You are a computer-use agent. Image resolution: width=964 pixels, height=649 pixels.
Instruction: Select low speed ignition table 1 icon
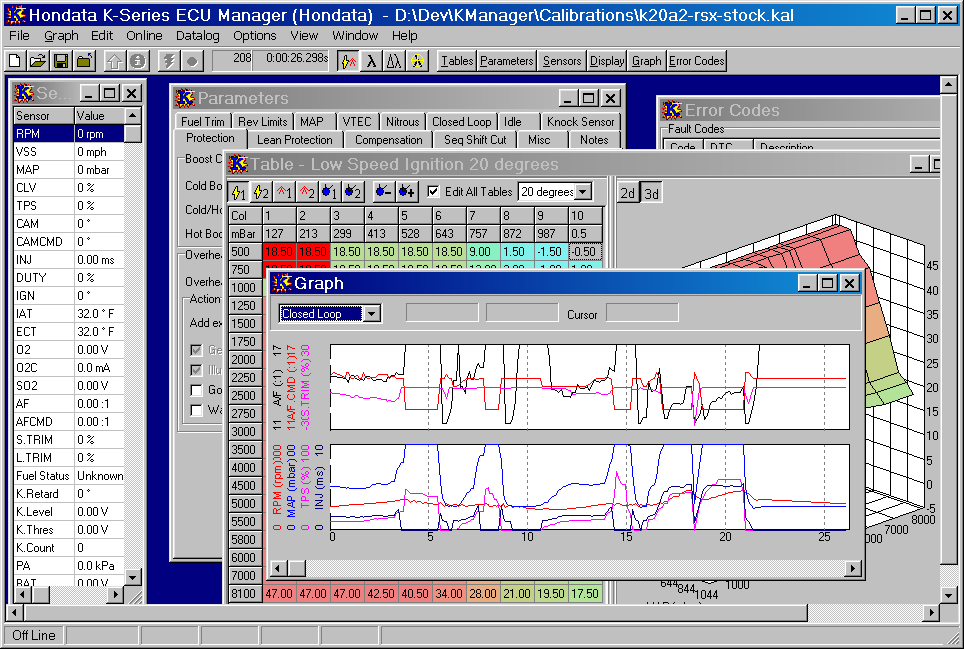[x=239, y=192]
